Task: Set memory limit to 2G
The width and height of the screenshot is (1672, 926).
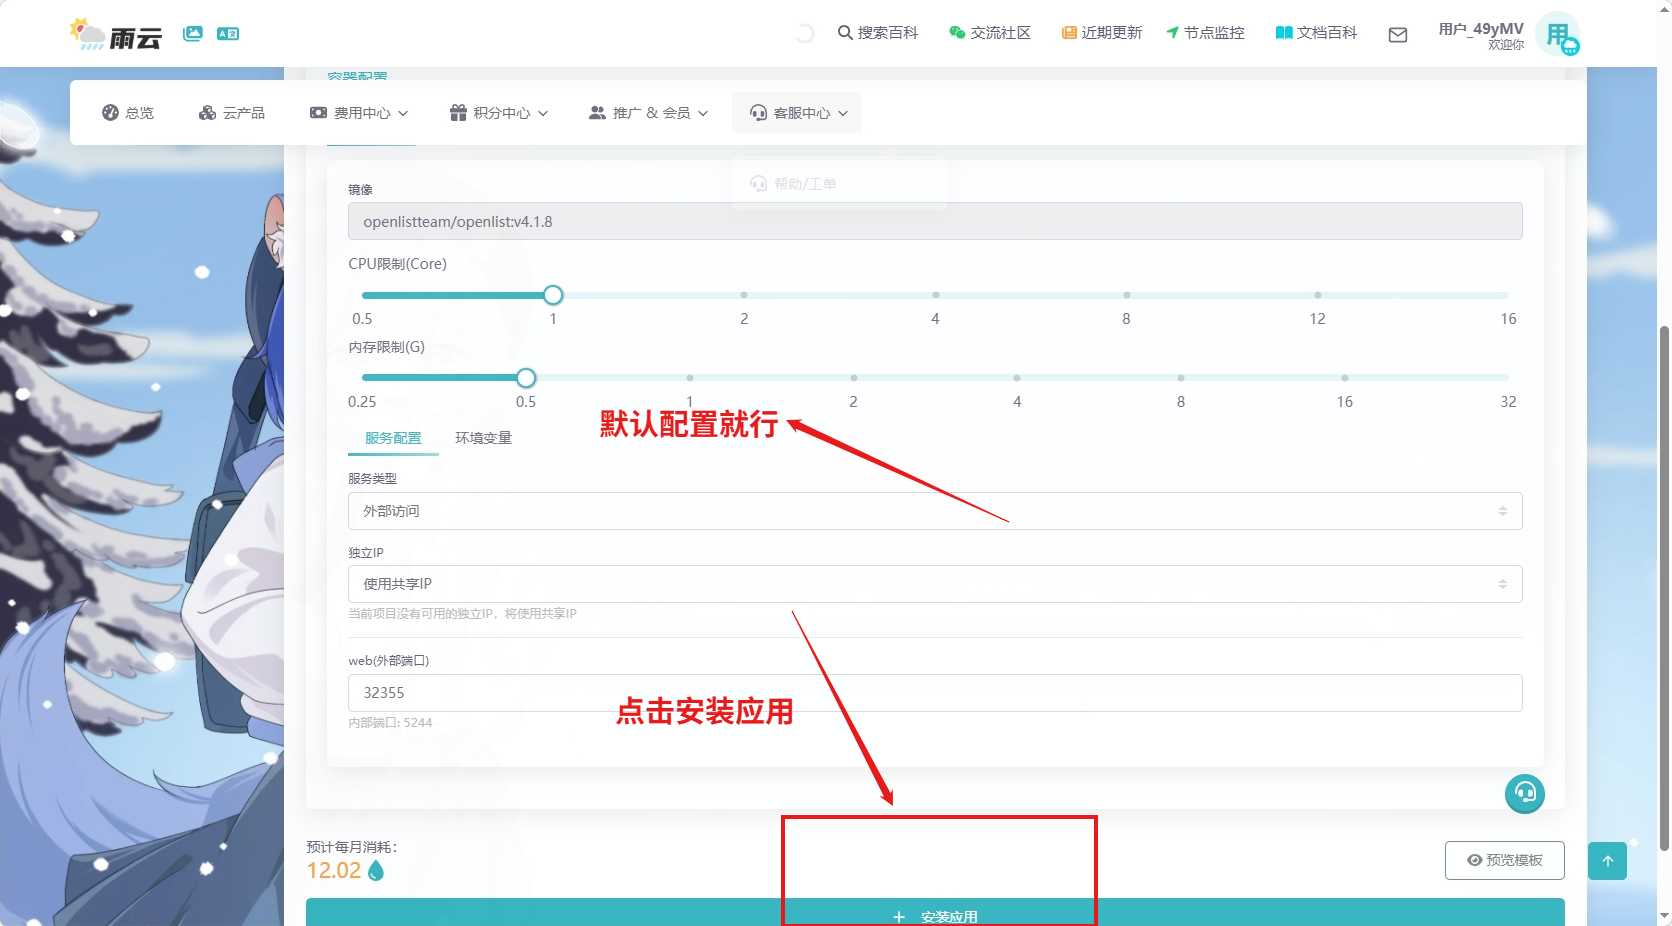Action: [853, 378]
